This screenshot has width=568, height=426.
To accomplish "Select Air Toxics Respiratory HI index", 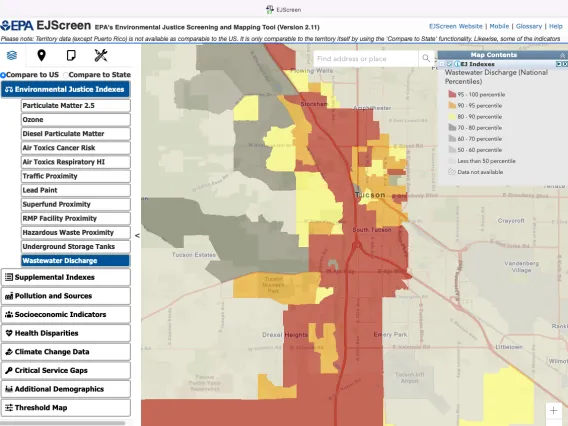I will tap(76, 162).
